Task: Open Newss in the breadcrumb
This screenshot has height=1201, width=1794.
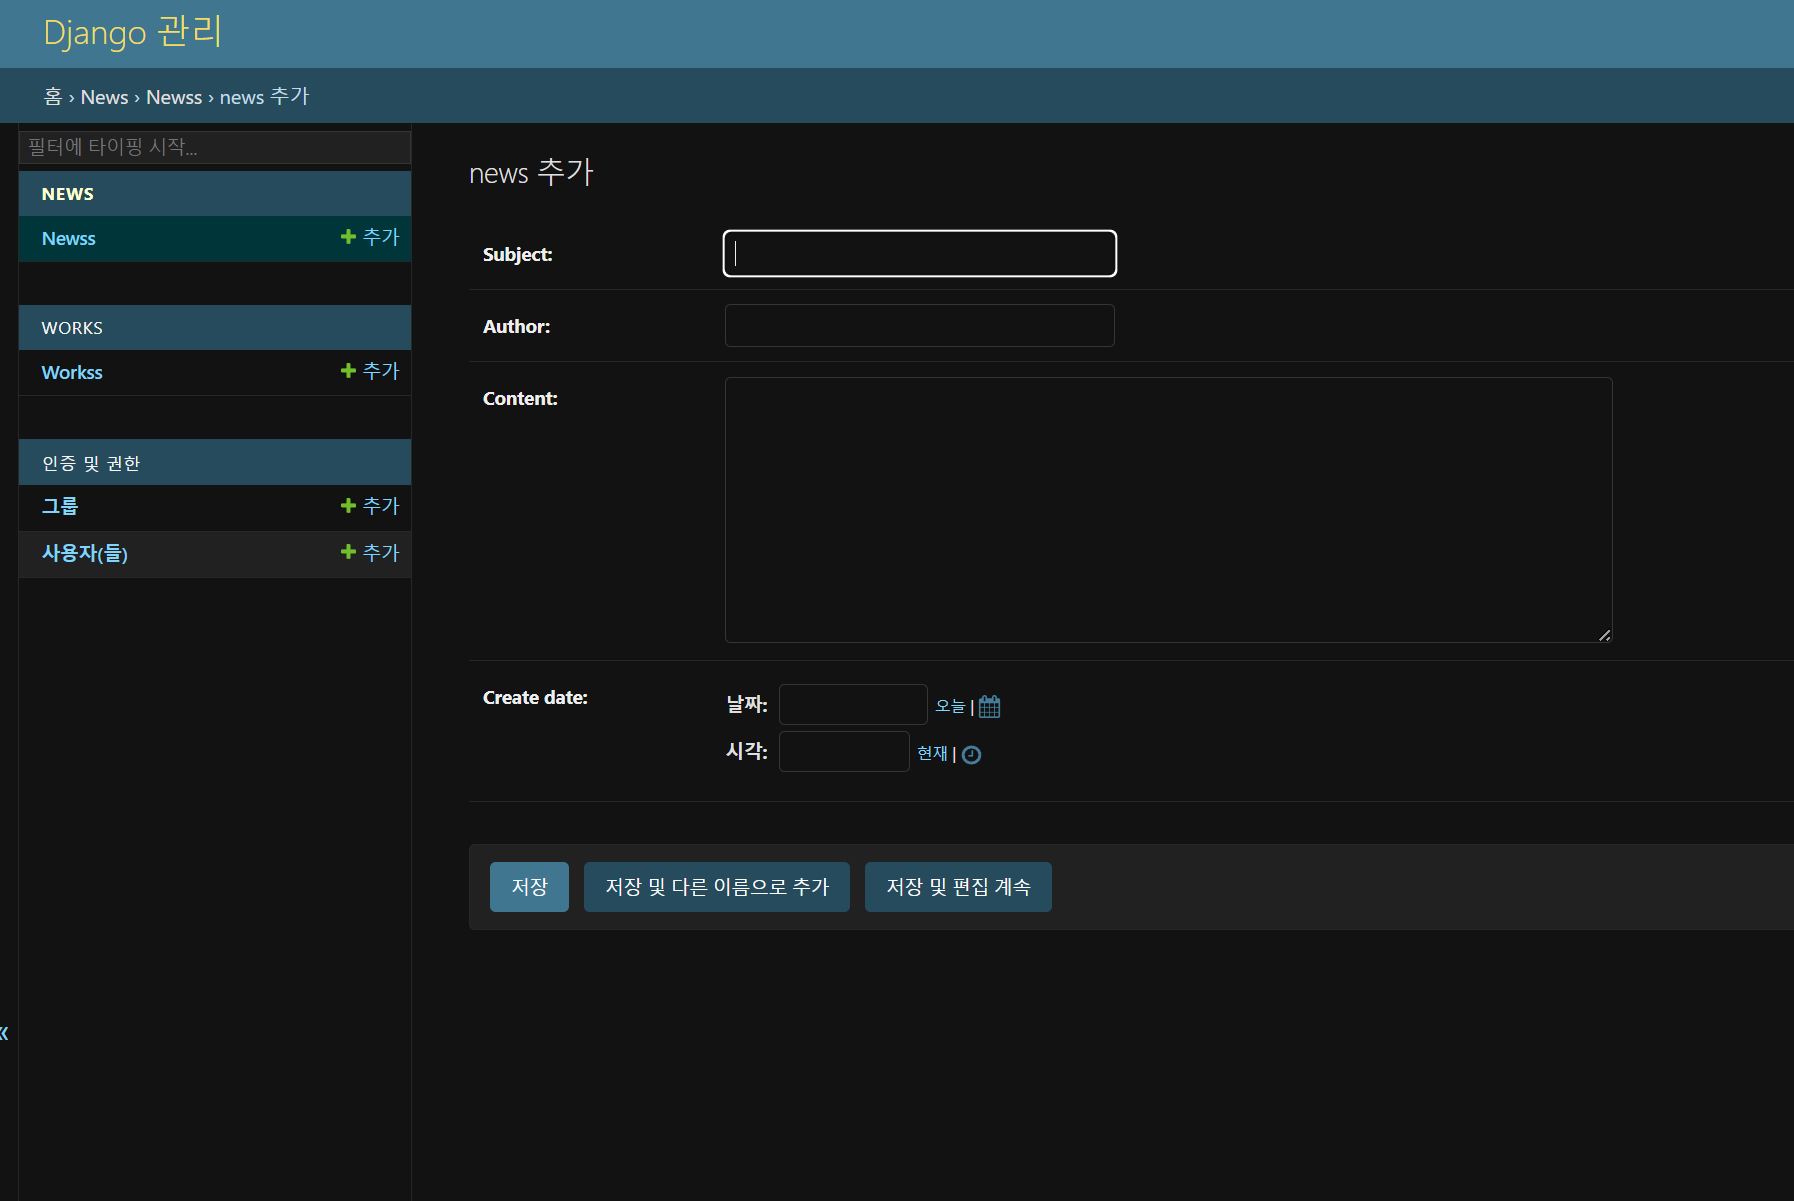Action: [x=174, y=97]
